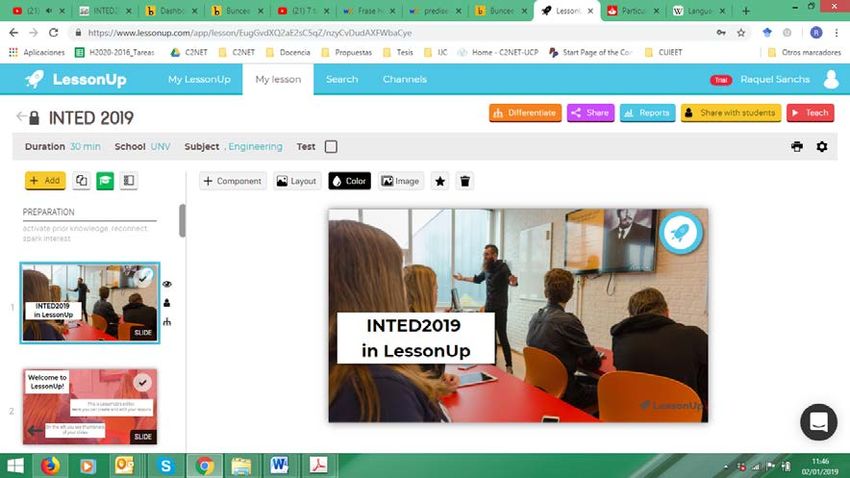
Task: Click the Differentiate button
Action: [x=525, y=113]
